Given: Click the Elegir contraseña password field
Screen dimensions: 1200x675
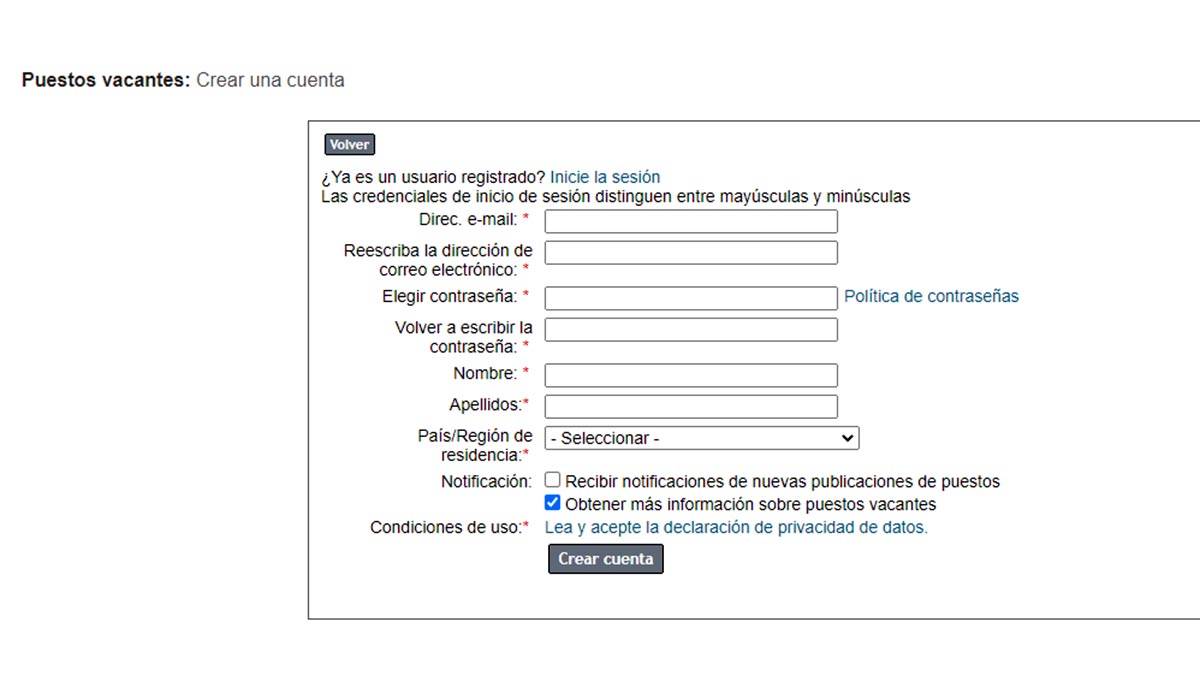Looking at the screenshot, I should click(x=690, y=298).
